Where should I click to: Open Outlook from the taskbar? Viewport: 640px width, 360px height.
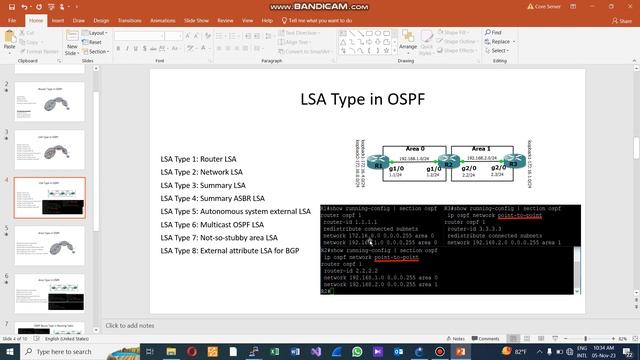pyautogui.click(x=398, y=351)
